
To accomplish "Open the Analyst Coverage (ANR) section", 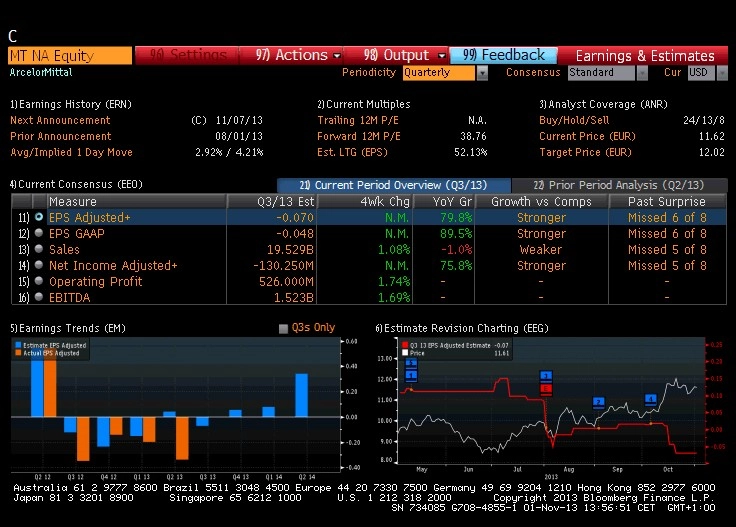I will [603, 104].
